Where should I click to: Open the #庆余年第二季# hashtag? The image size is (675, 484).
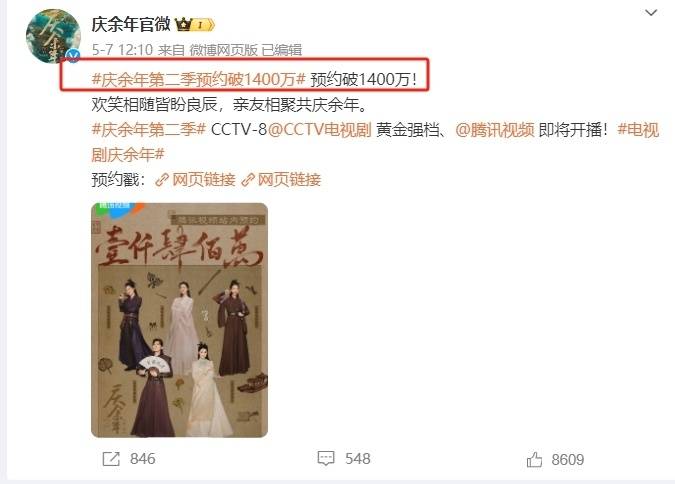[x=149, y=130]
